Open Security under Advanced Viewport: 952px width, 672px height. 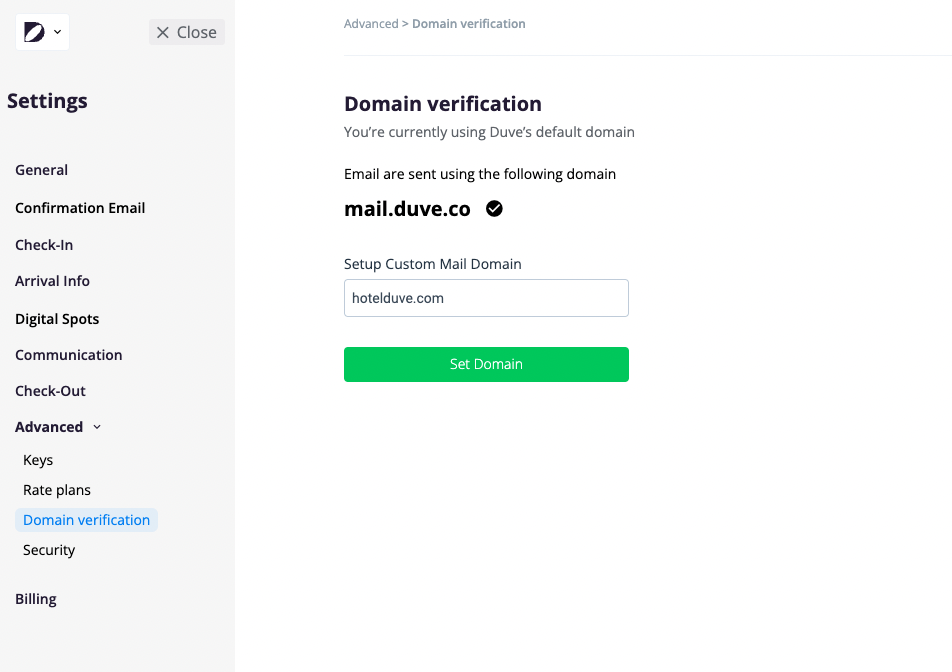49,550
